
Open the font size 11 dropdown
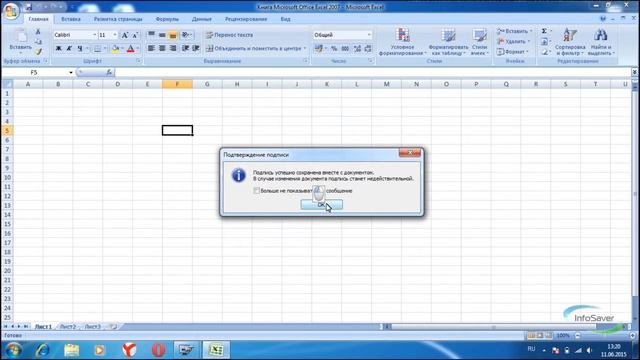pyautogui.click(x=115, y=35)
